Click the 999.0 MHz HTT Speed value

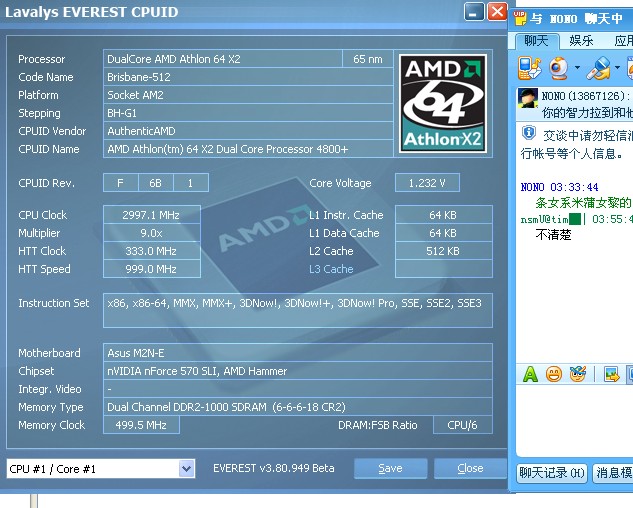pos(152,269)
